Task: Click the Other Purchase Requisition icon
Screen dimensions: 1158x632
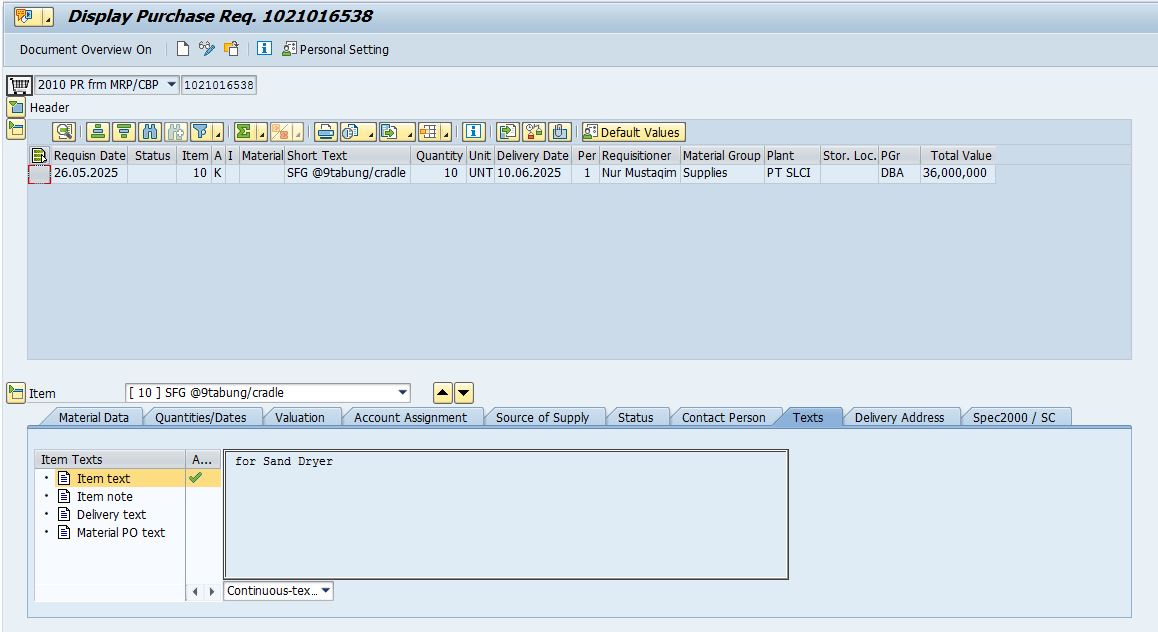Action: point(231,49)
